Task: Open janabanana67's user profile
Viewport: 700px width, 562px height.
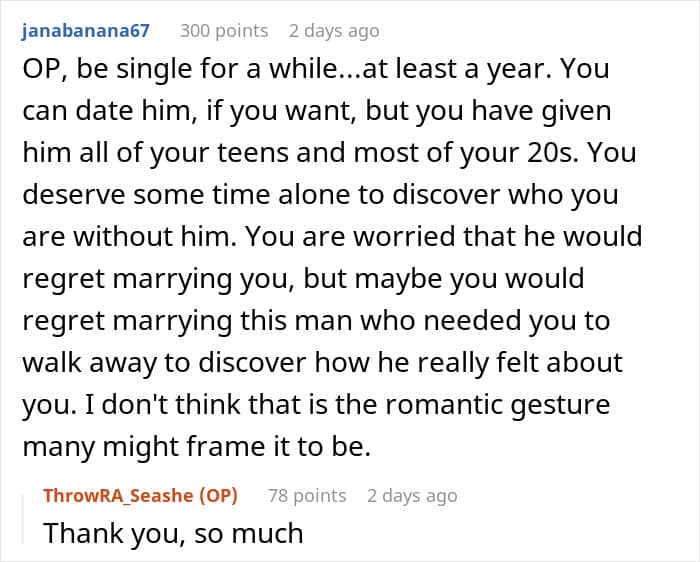Action: 85,30
